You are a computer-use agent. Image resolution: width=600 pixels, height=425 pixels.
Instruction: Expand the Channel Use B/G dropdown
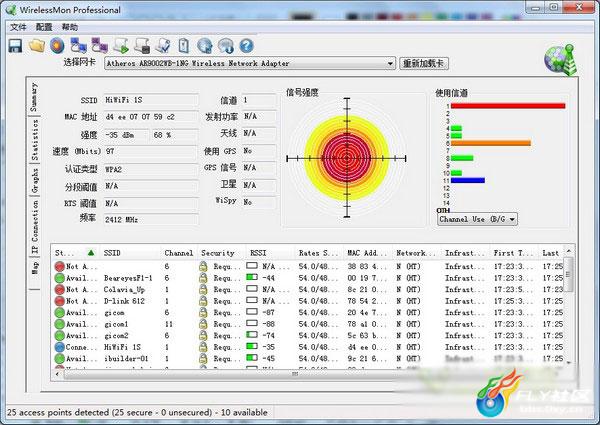512,219
